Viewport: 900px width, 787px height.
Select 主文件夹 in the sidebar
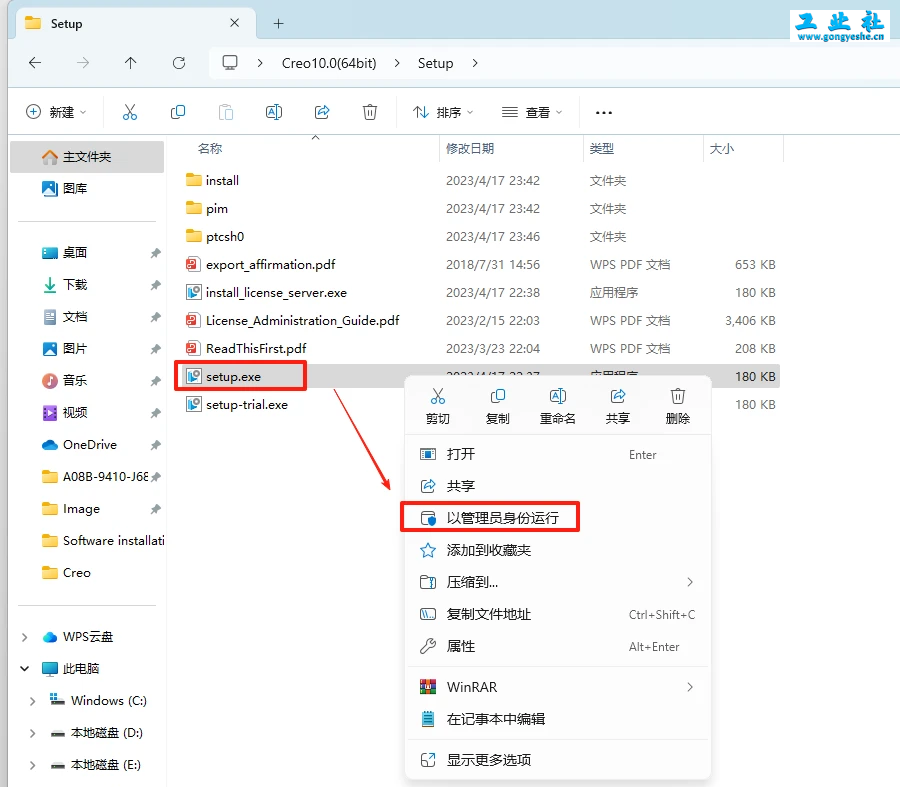(87, 157)
